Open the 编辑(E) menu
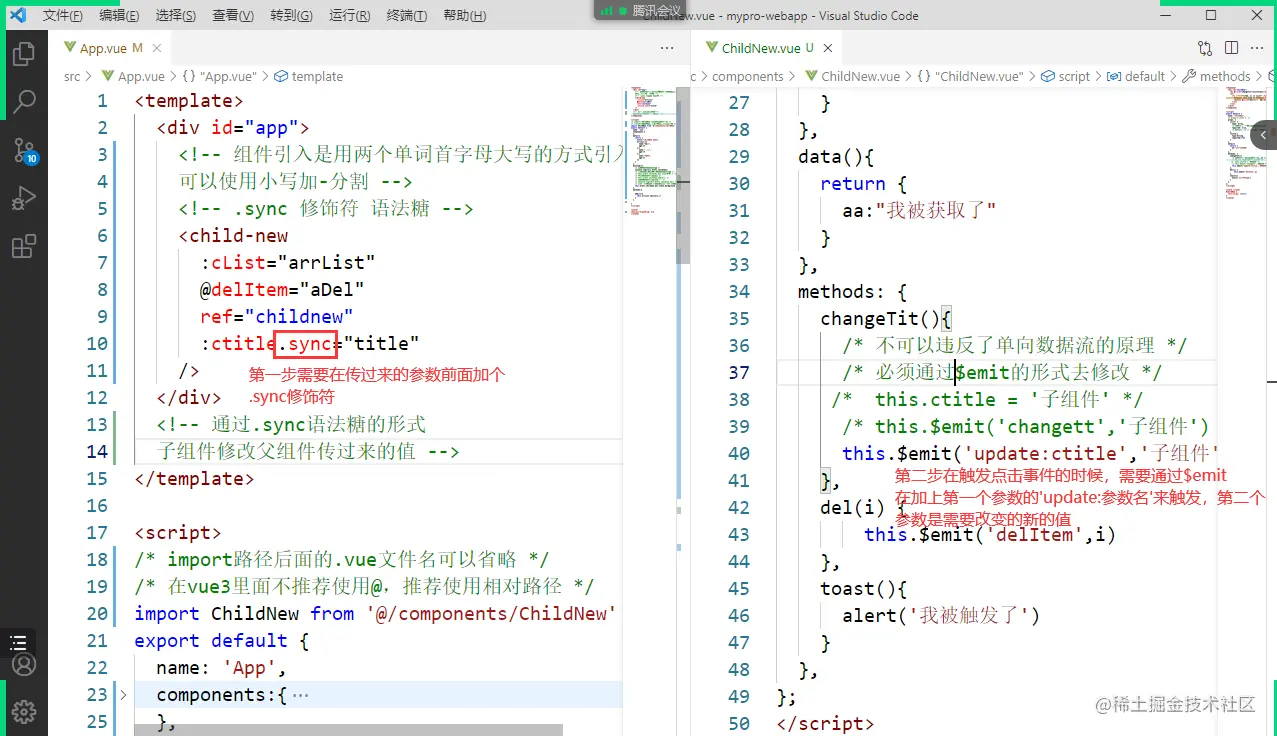This screenshot has height=736, width=1277. coord(120,16)
